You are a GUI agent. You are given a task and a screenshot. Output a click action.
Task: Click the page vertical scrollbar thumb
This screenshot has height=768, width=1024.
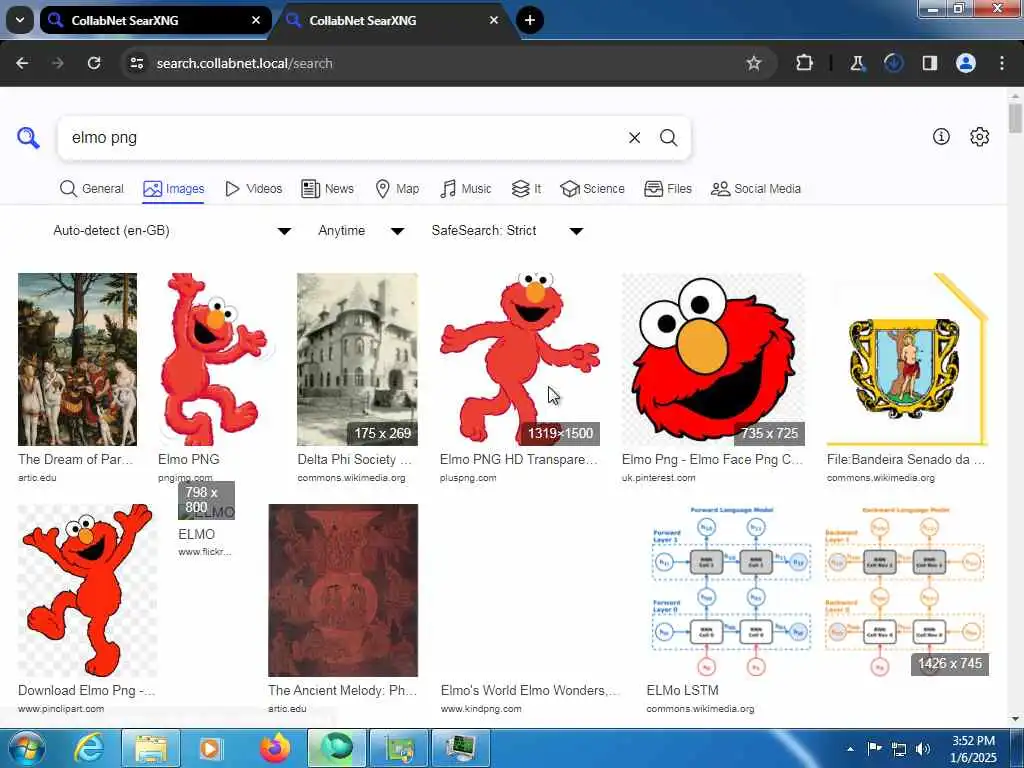(1015, 118)
